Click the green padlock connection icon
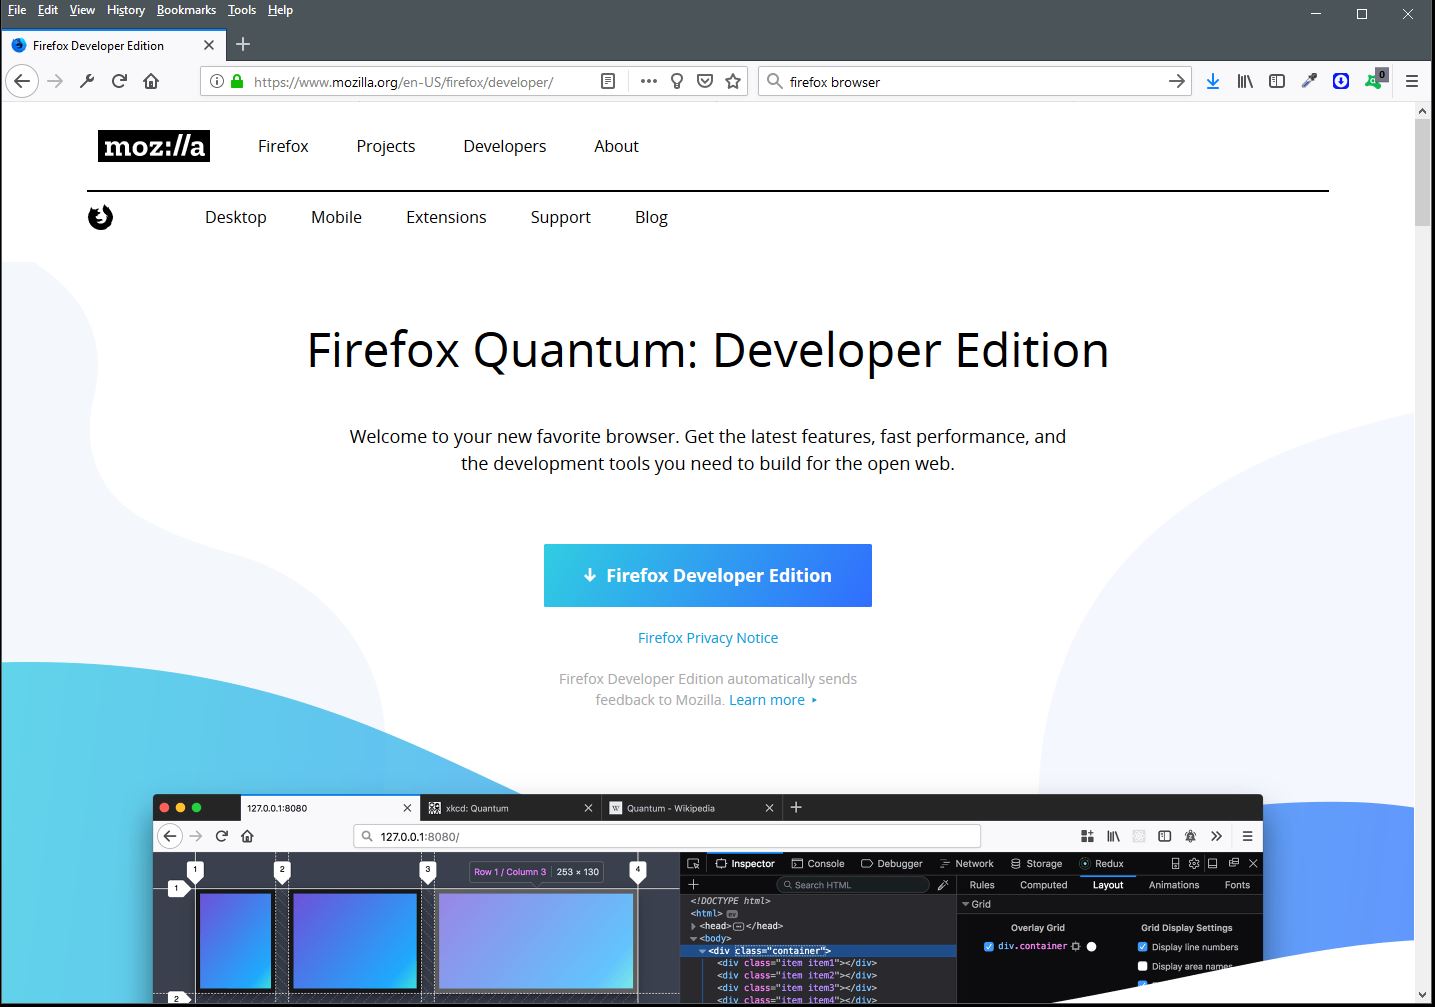The width and height of the screenshot is (1435, 1007). (237, 82)
